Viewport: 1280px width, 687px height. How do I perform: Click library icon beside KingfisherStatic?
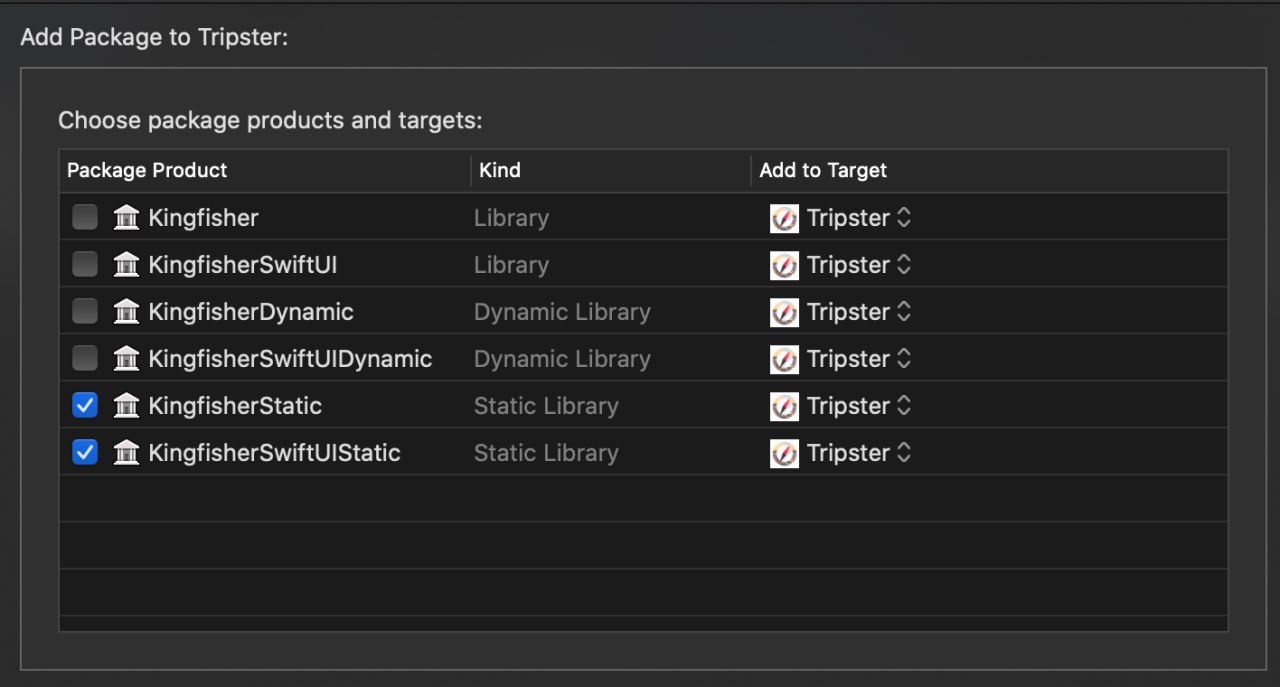point(126,405)
